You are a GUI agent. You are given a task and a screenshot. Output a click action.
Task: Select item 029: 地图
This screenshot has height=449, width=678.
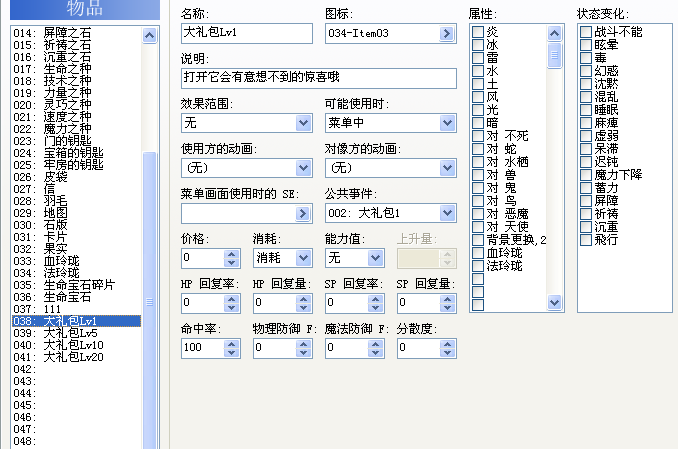coord(77,213)
